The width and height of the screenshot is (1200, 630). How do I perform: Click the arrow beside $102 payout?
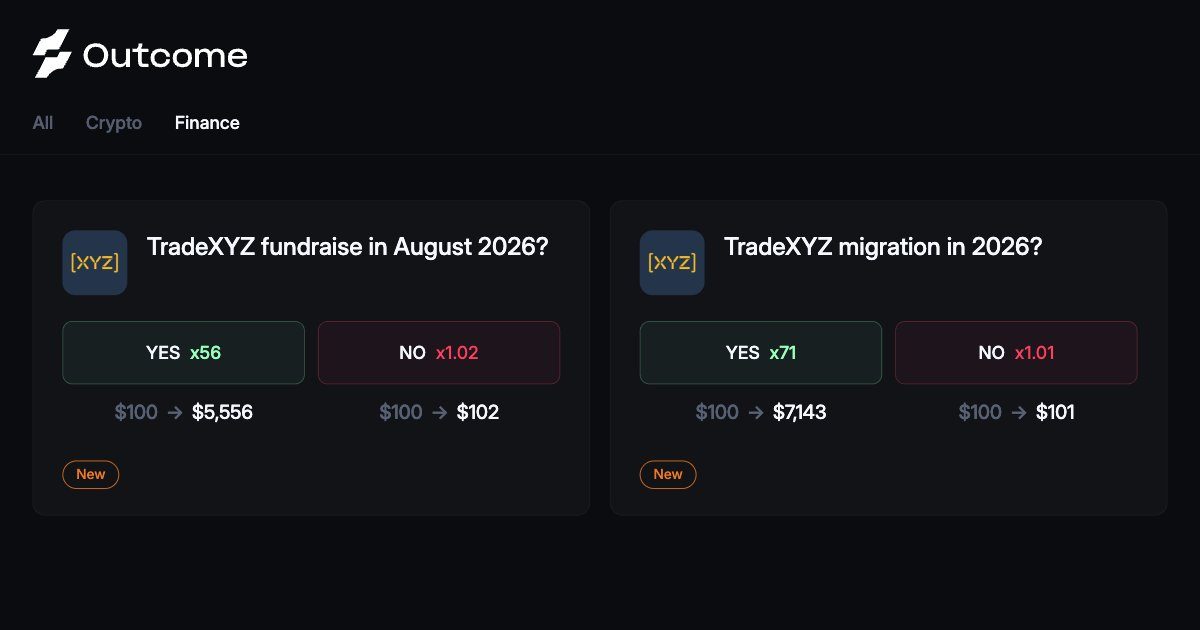click(x=440, y=412)
